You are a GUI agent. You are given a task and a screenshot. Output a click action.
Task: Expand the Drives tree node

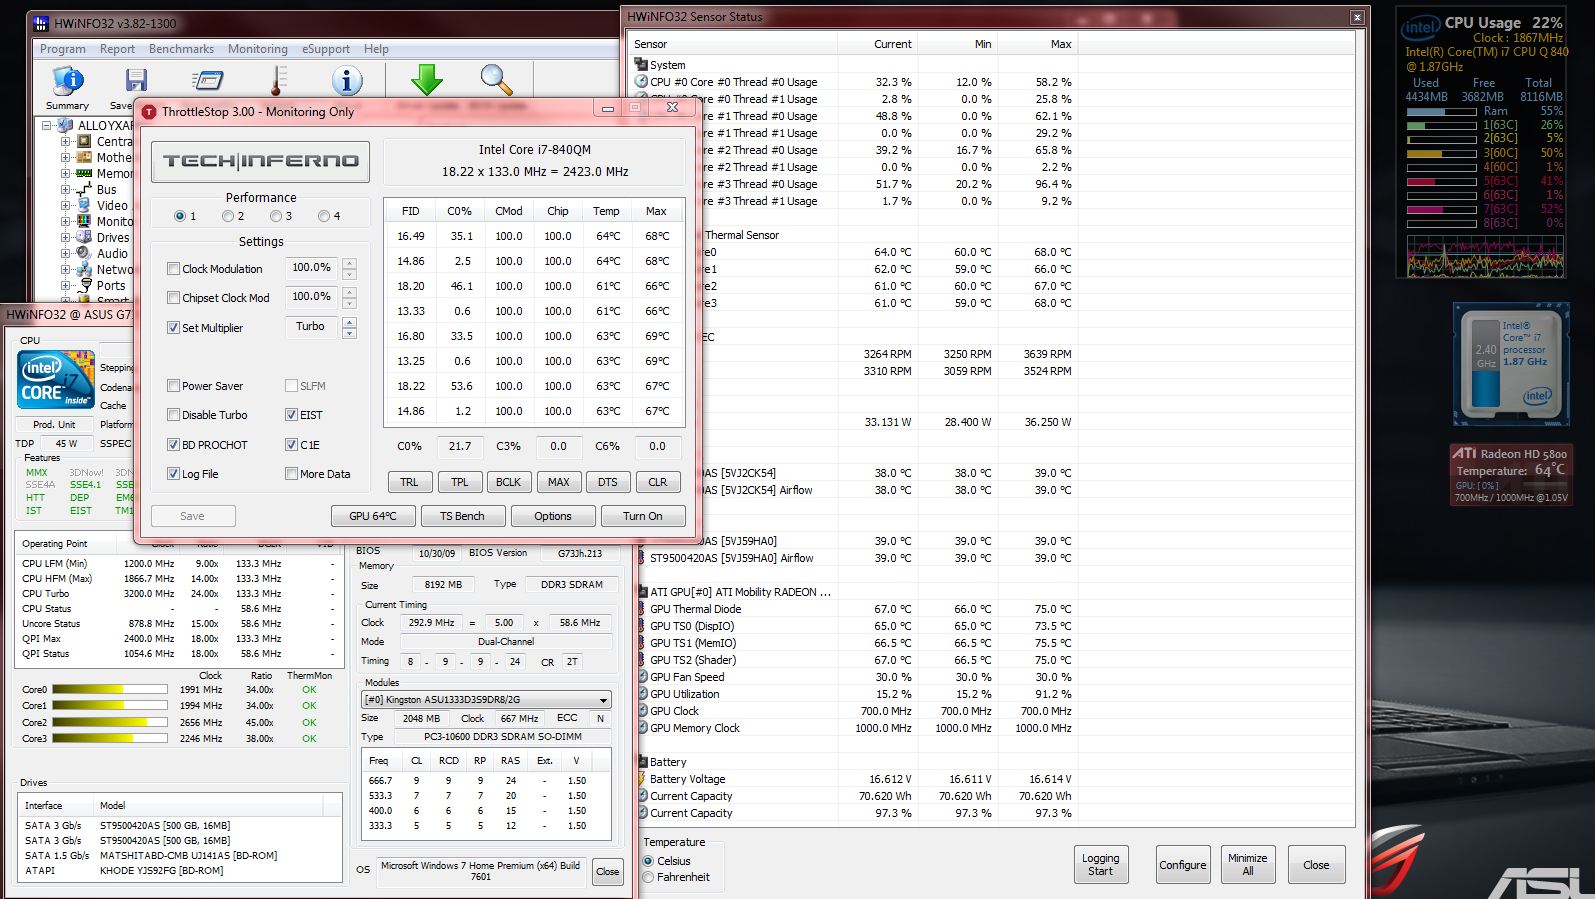66,238
